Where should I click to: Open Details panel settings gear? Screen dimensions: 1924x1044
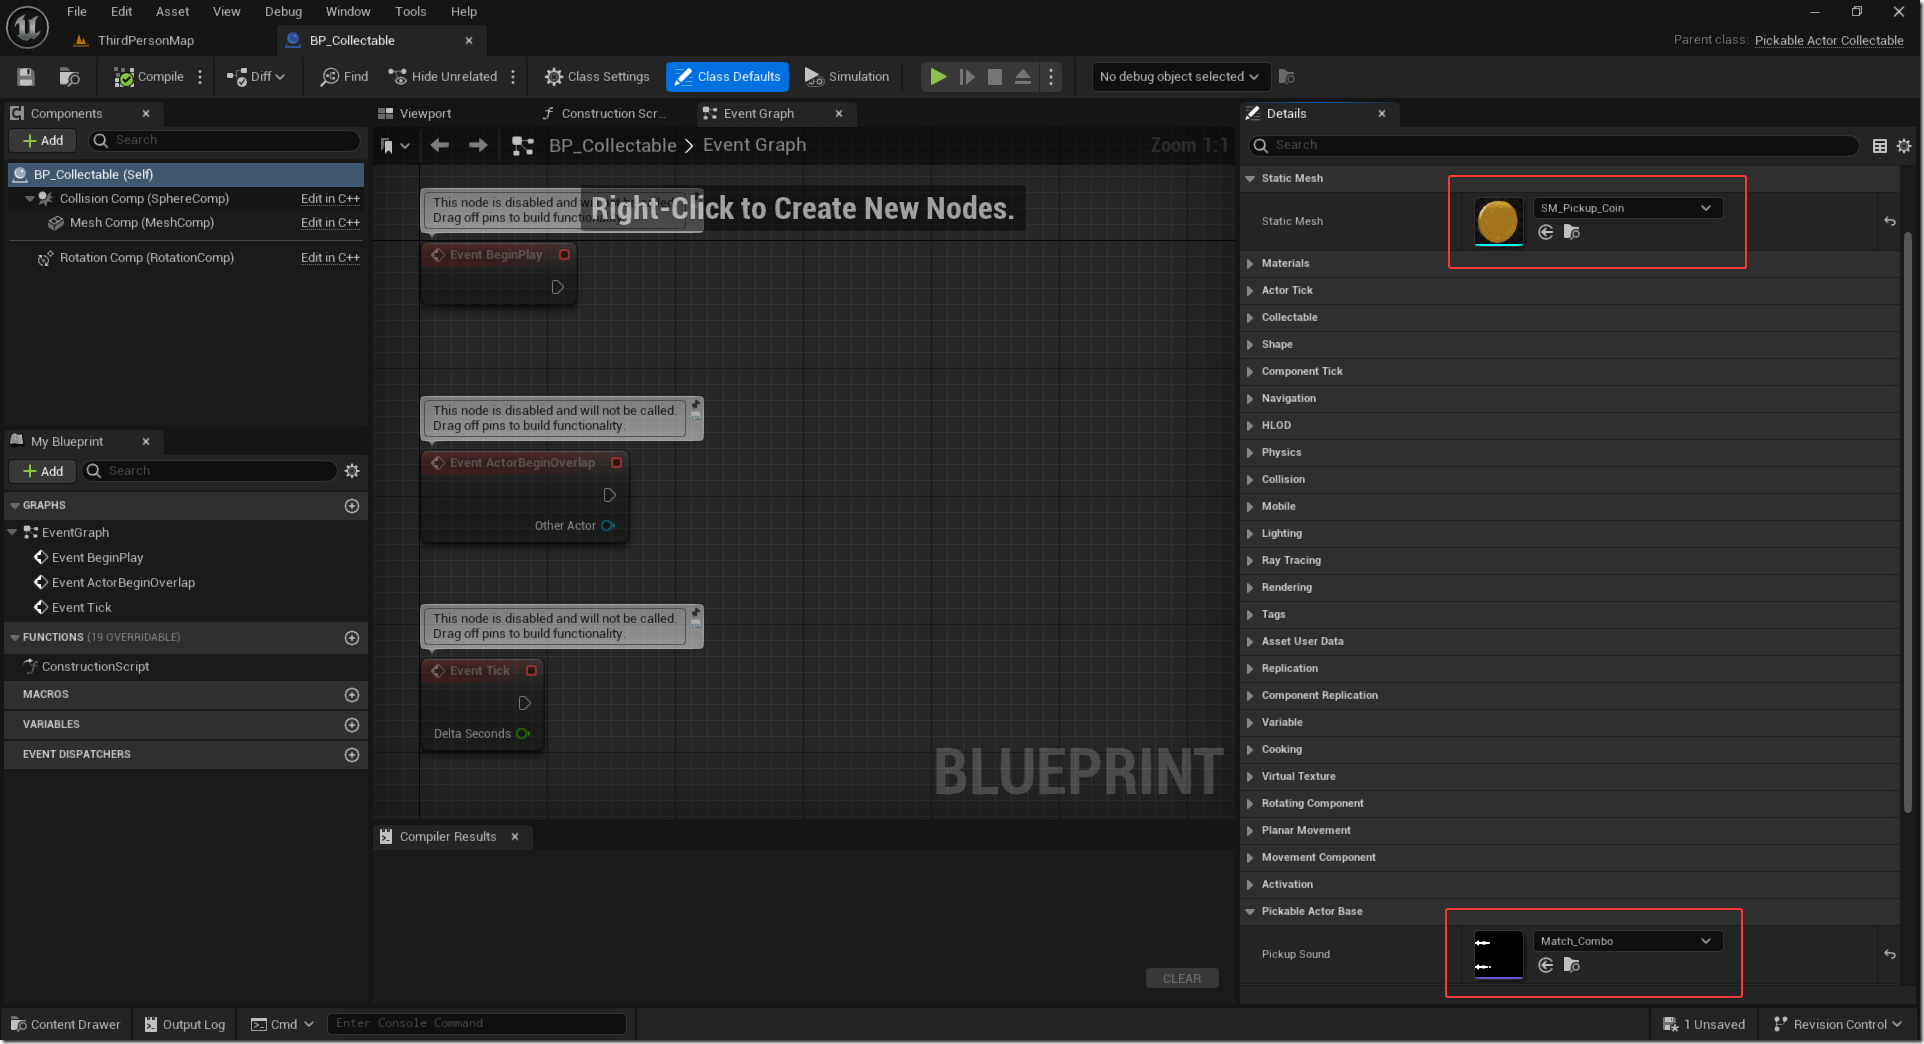(1904, 146)
